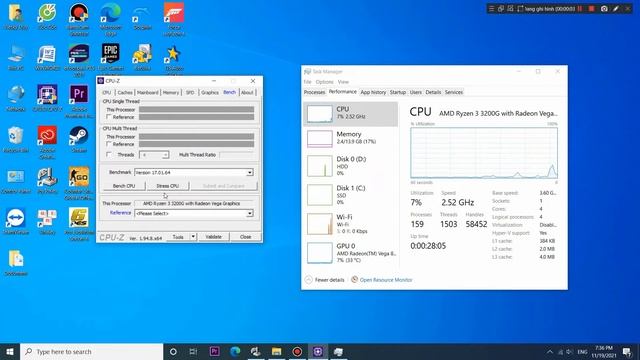Image resolution: width=640 pixels, height=360 pixels.
Task: Select Wi-Fi performance item
Action: point(351,224)
